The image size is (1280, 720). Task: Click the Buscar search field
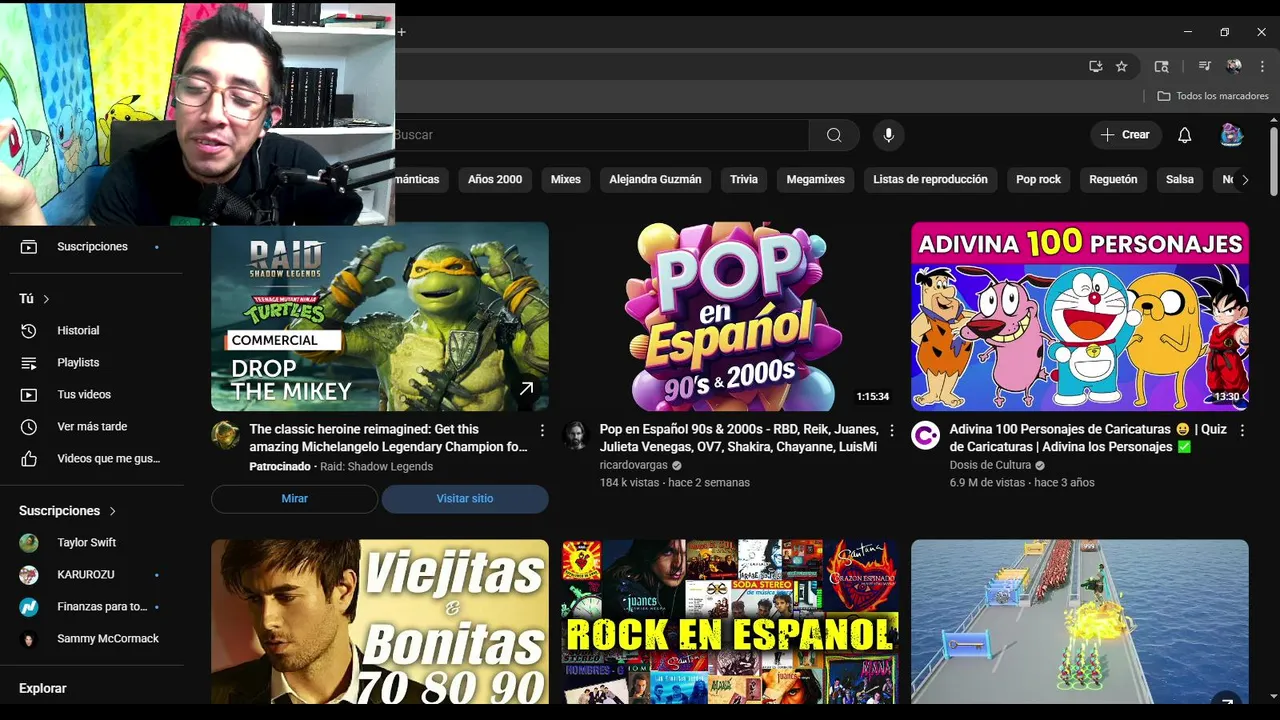coord(600,135)
